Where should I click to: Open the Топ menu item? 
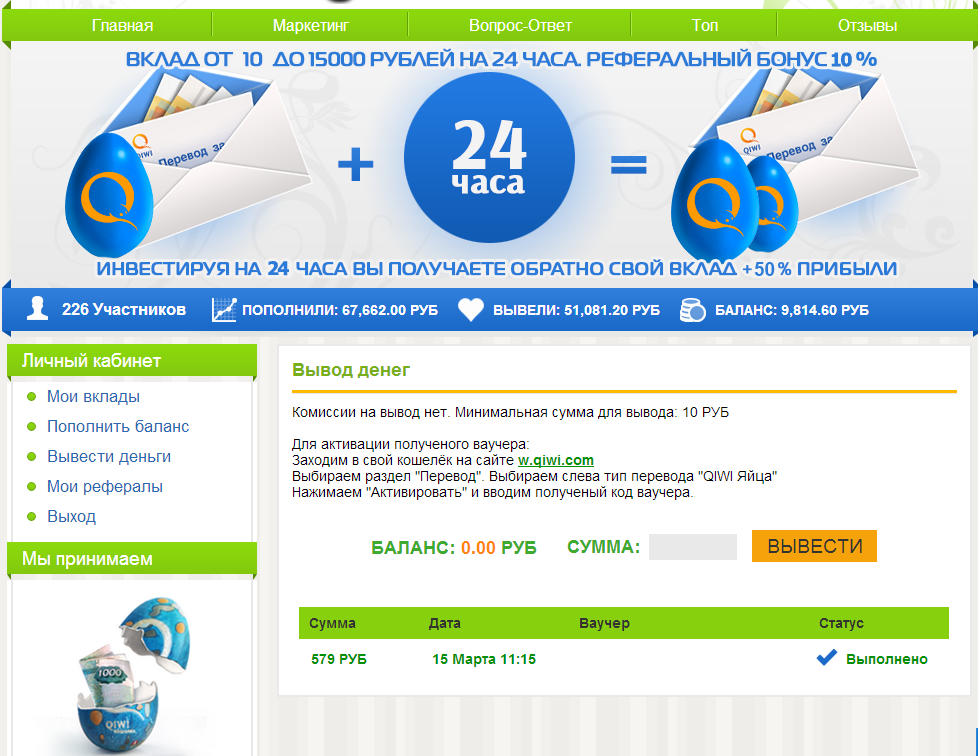pos(705,26)
